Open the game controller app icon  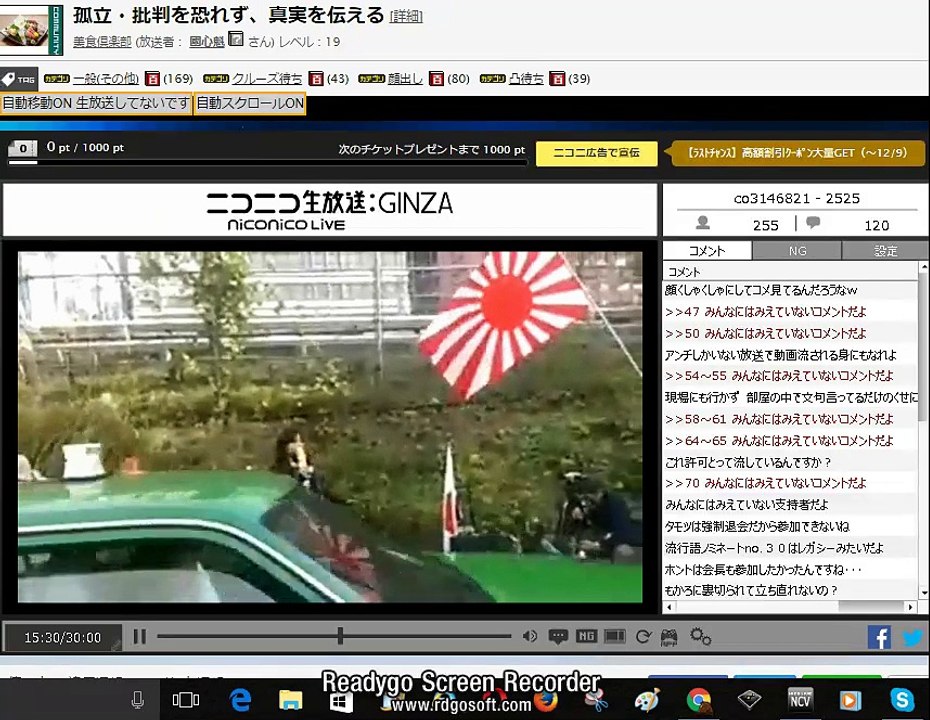(669, 638)
